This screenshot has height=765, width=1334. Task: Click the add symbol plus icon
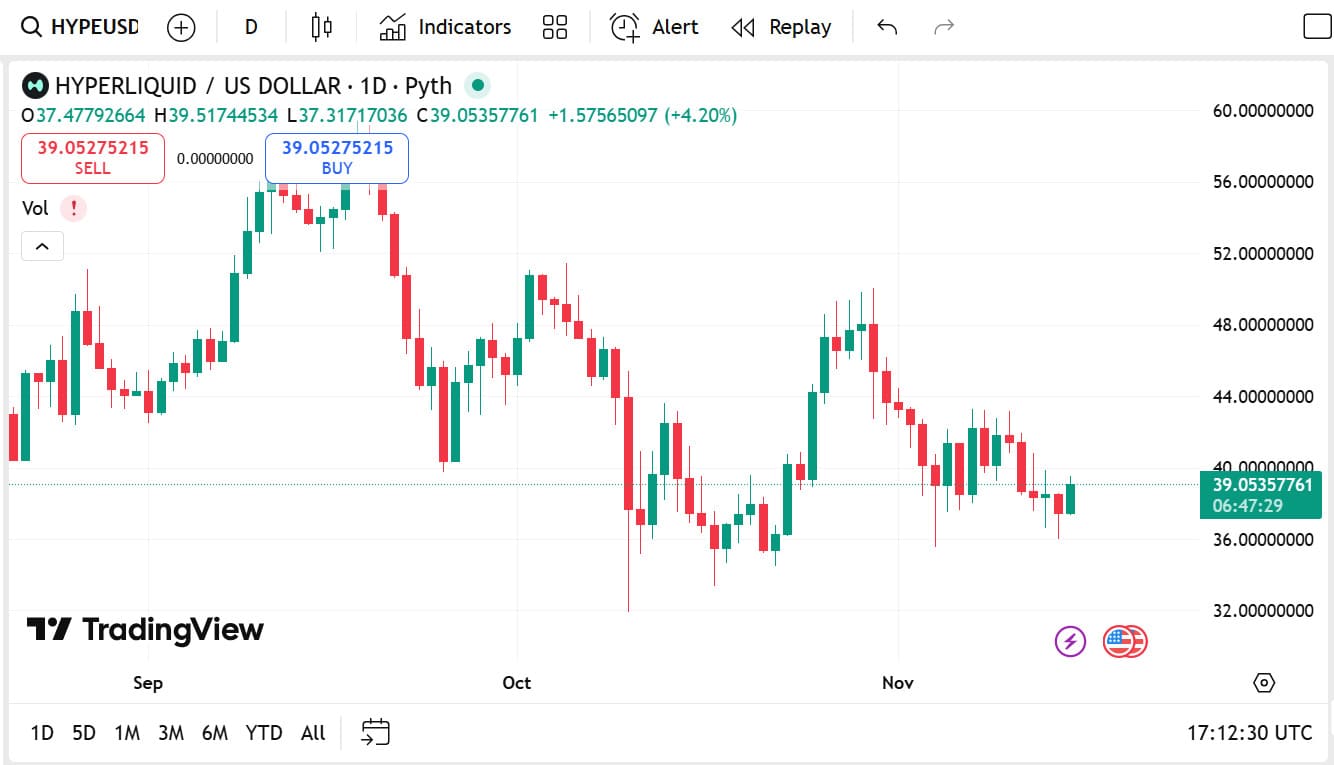[181, 27]
